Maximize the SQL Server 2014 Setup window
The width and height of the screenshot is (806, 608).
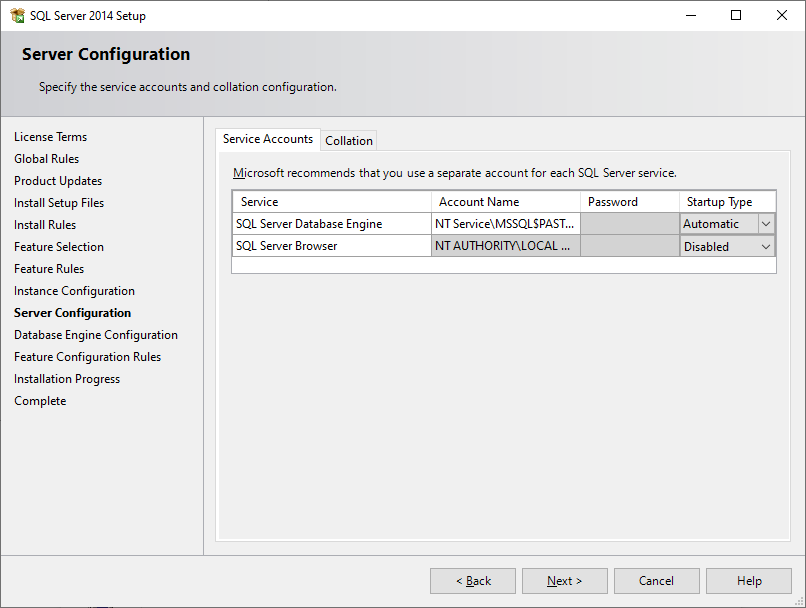(736, 15)
